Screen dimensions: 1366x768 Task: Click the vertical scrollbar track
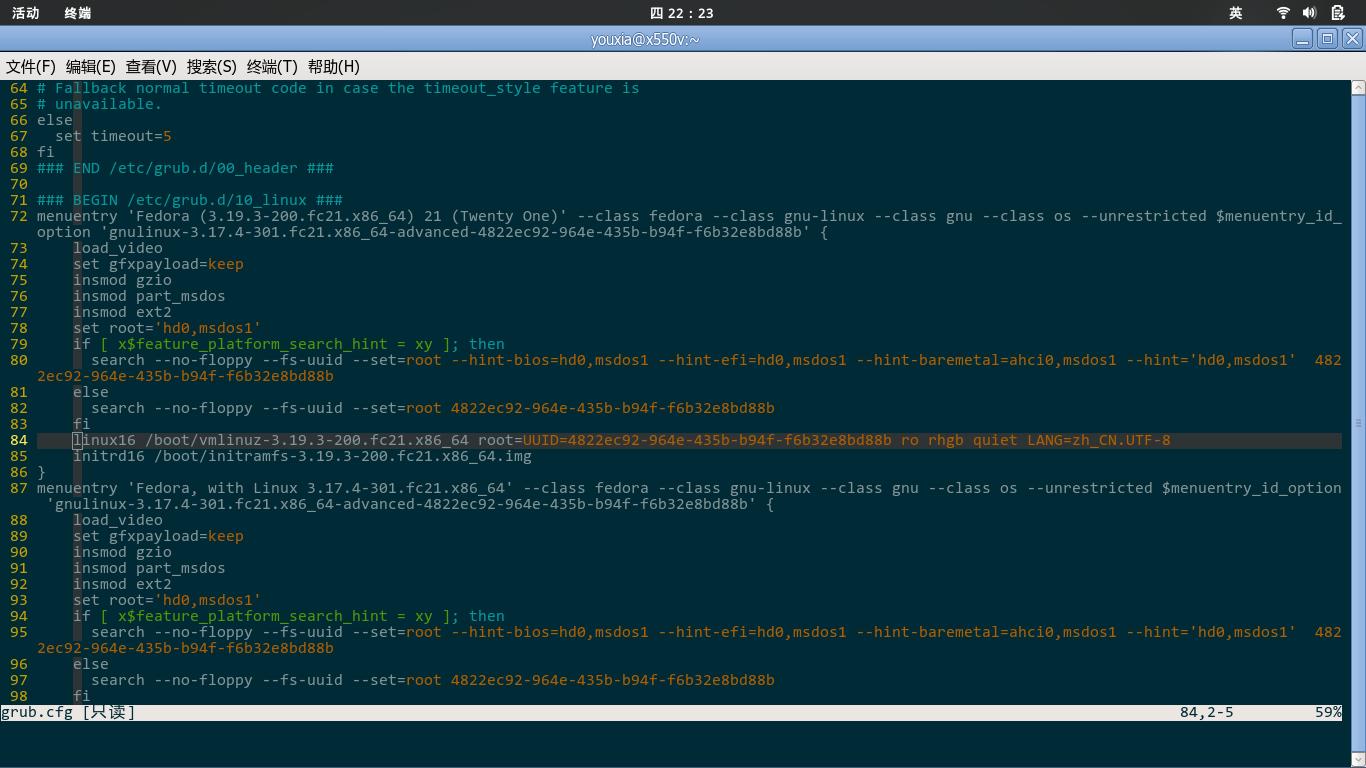pyautogui.click(x=1358, y=423)
